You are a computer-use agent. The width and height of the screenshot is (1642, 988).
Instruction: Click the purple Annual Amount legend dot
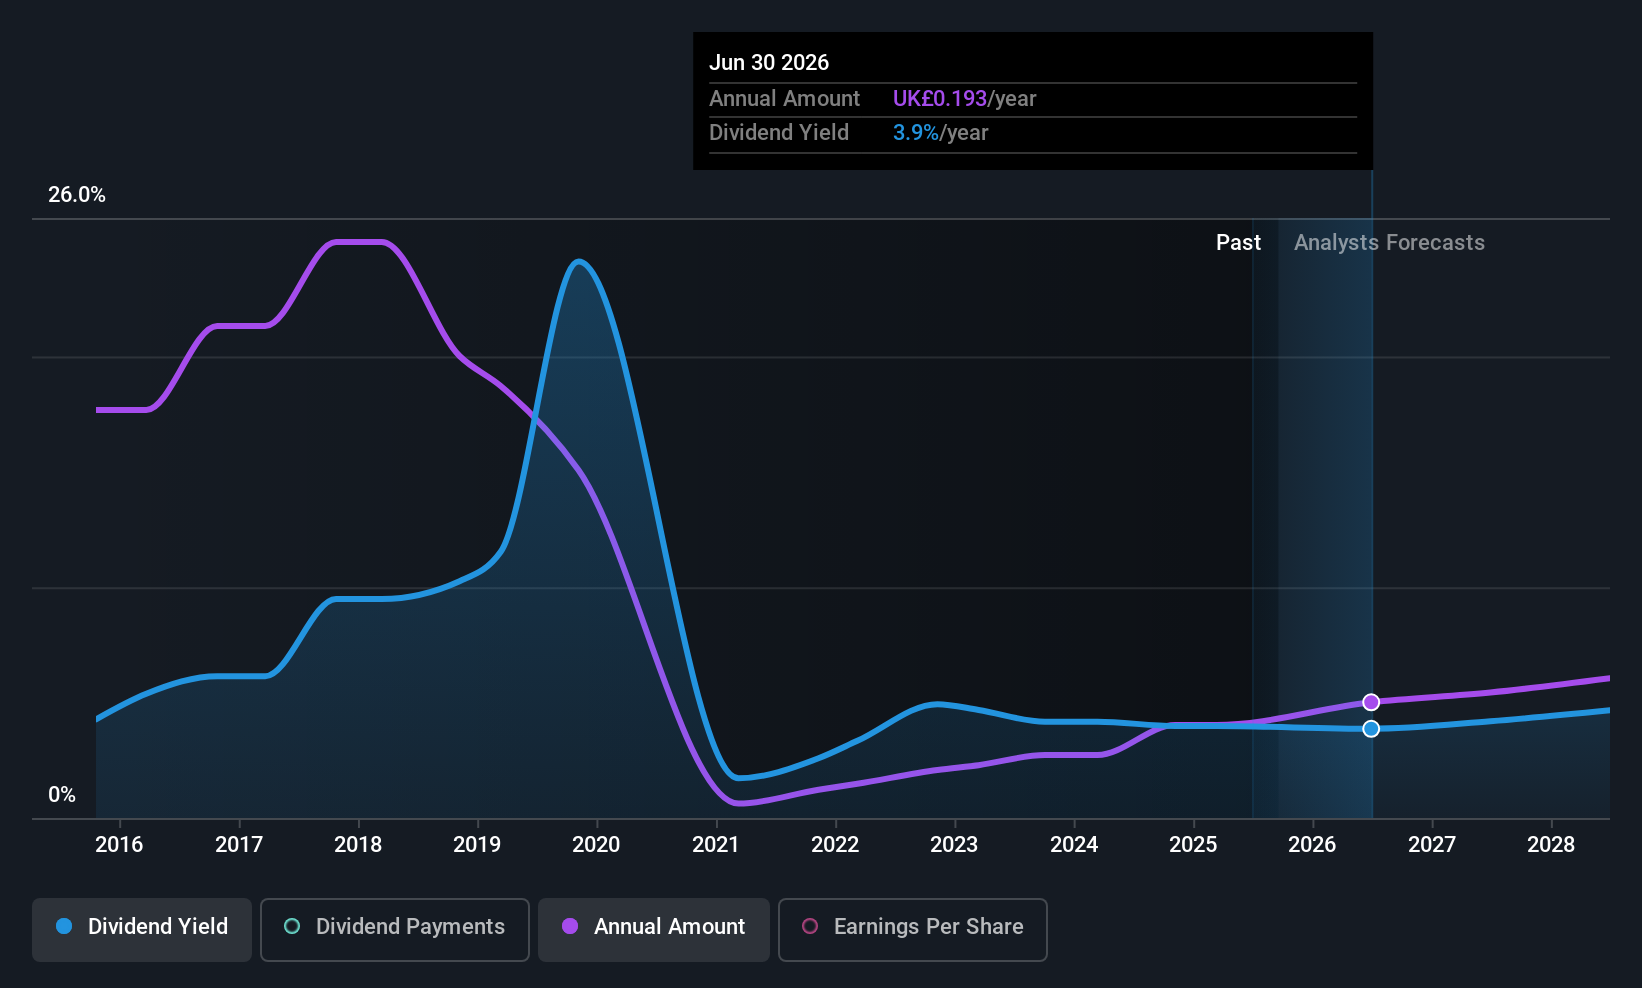[x=570, y=926]
